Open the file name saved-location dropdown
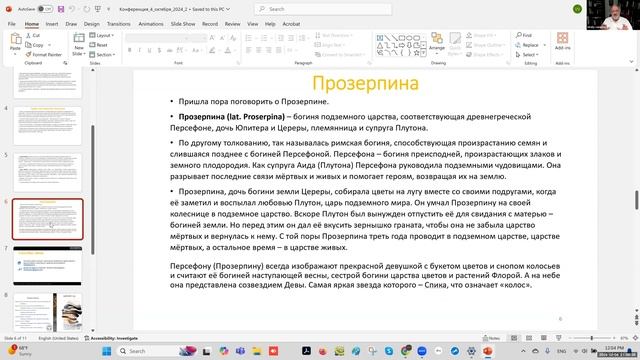This screenshot has width=640, height=360. [x=228, y=9]
